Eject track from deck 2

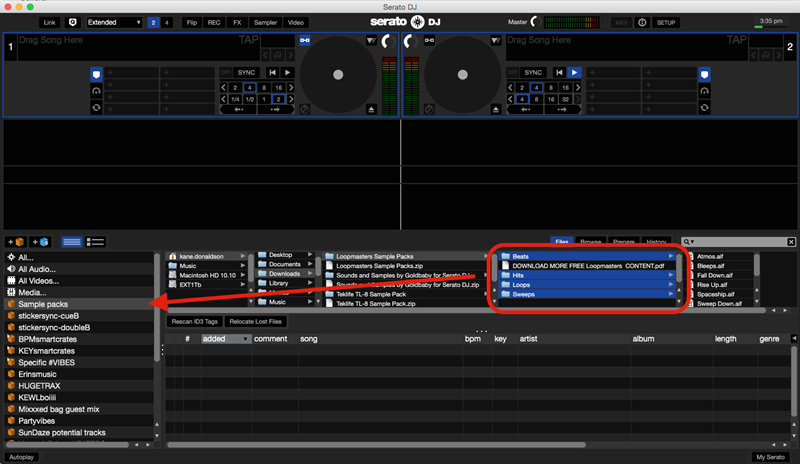click(495, 109)
